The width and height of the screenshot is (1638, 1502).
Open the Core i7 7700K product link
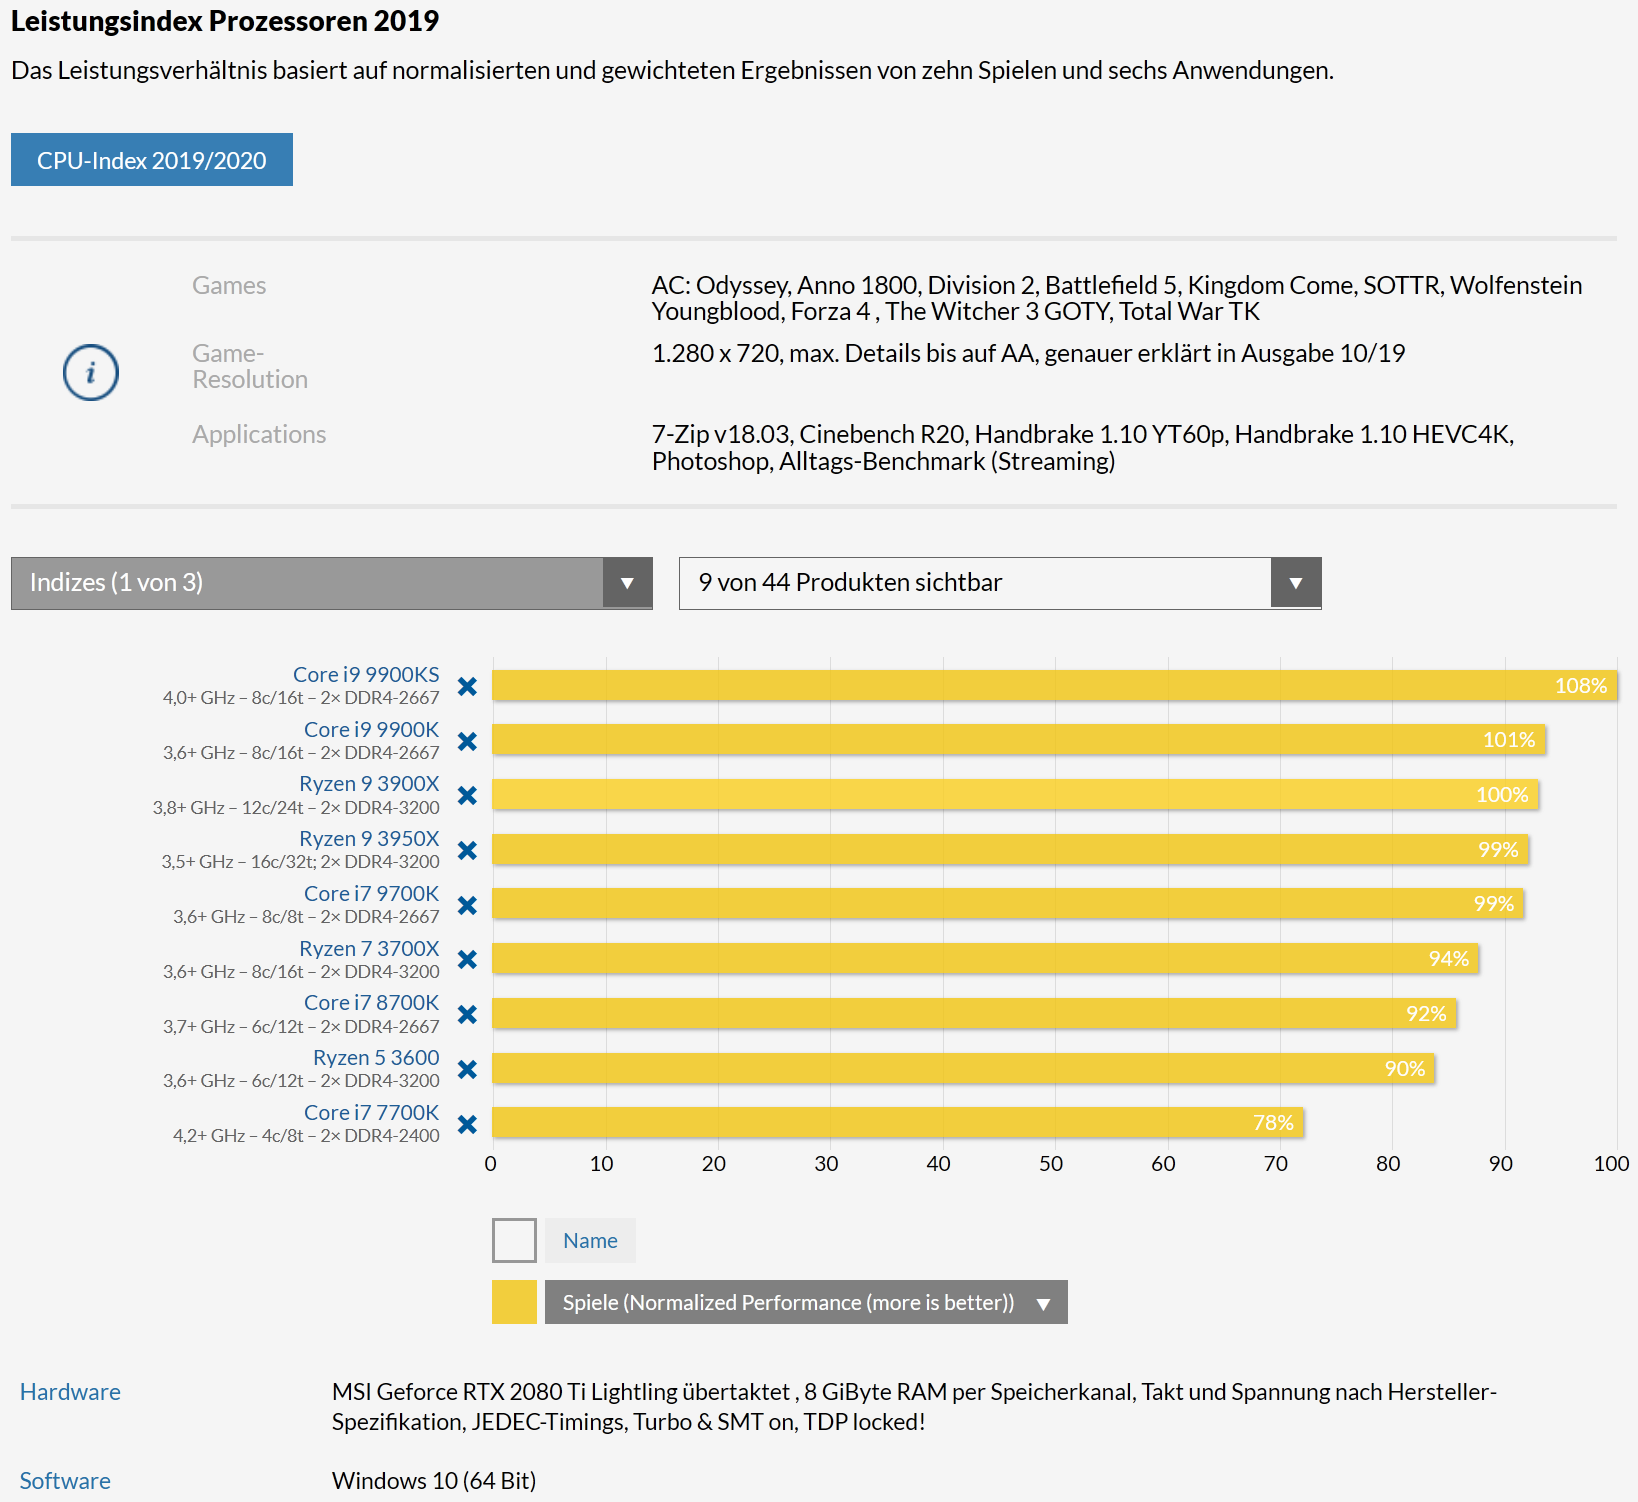[x=372, y=1113]
